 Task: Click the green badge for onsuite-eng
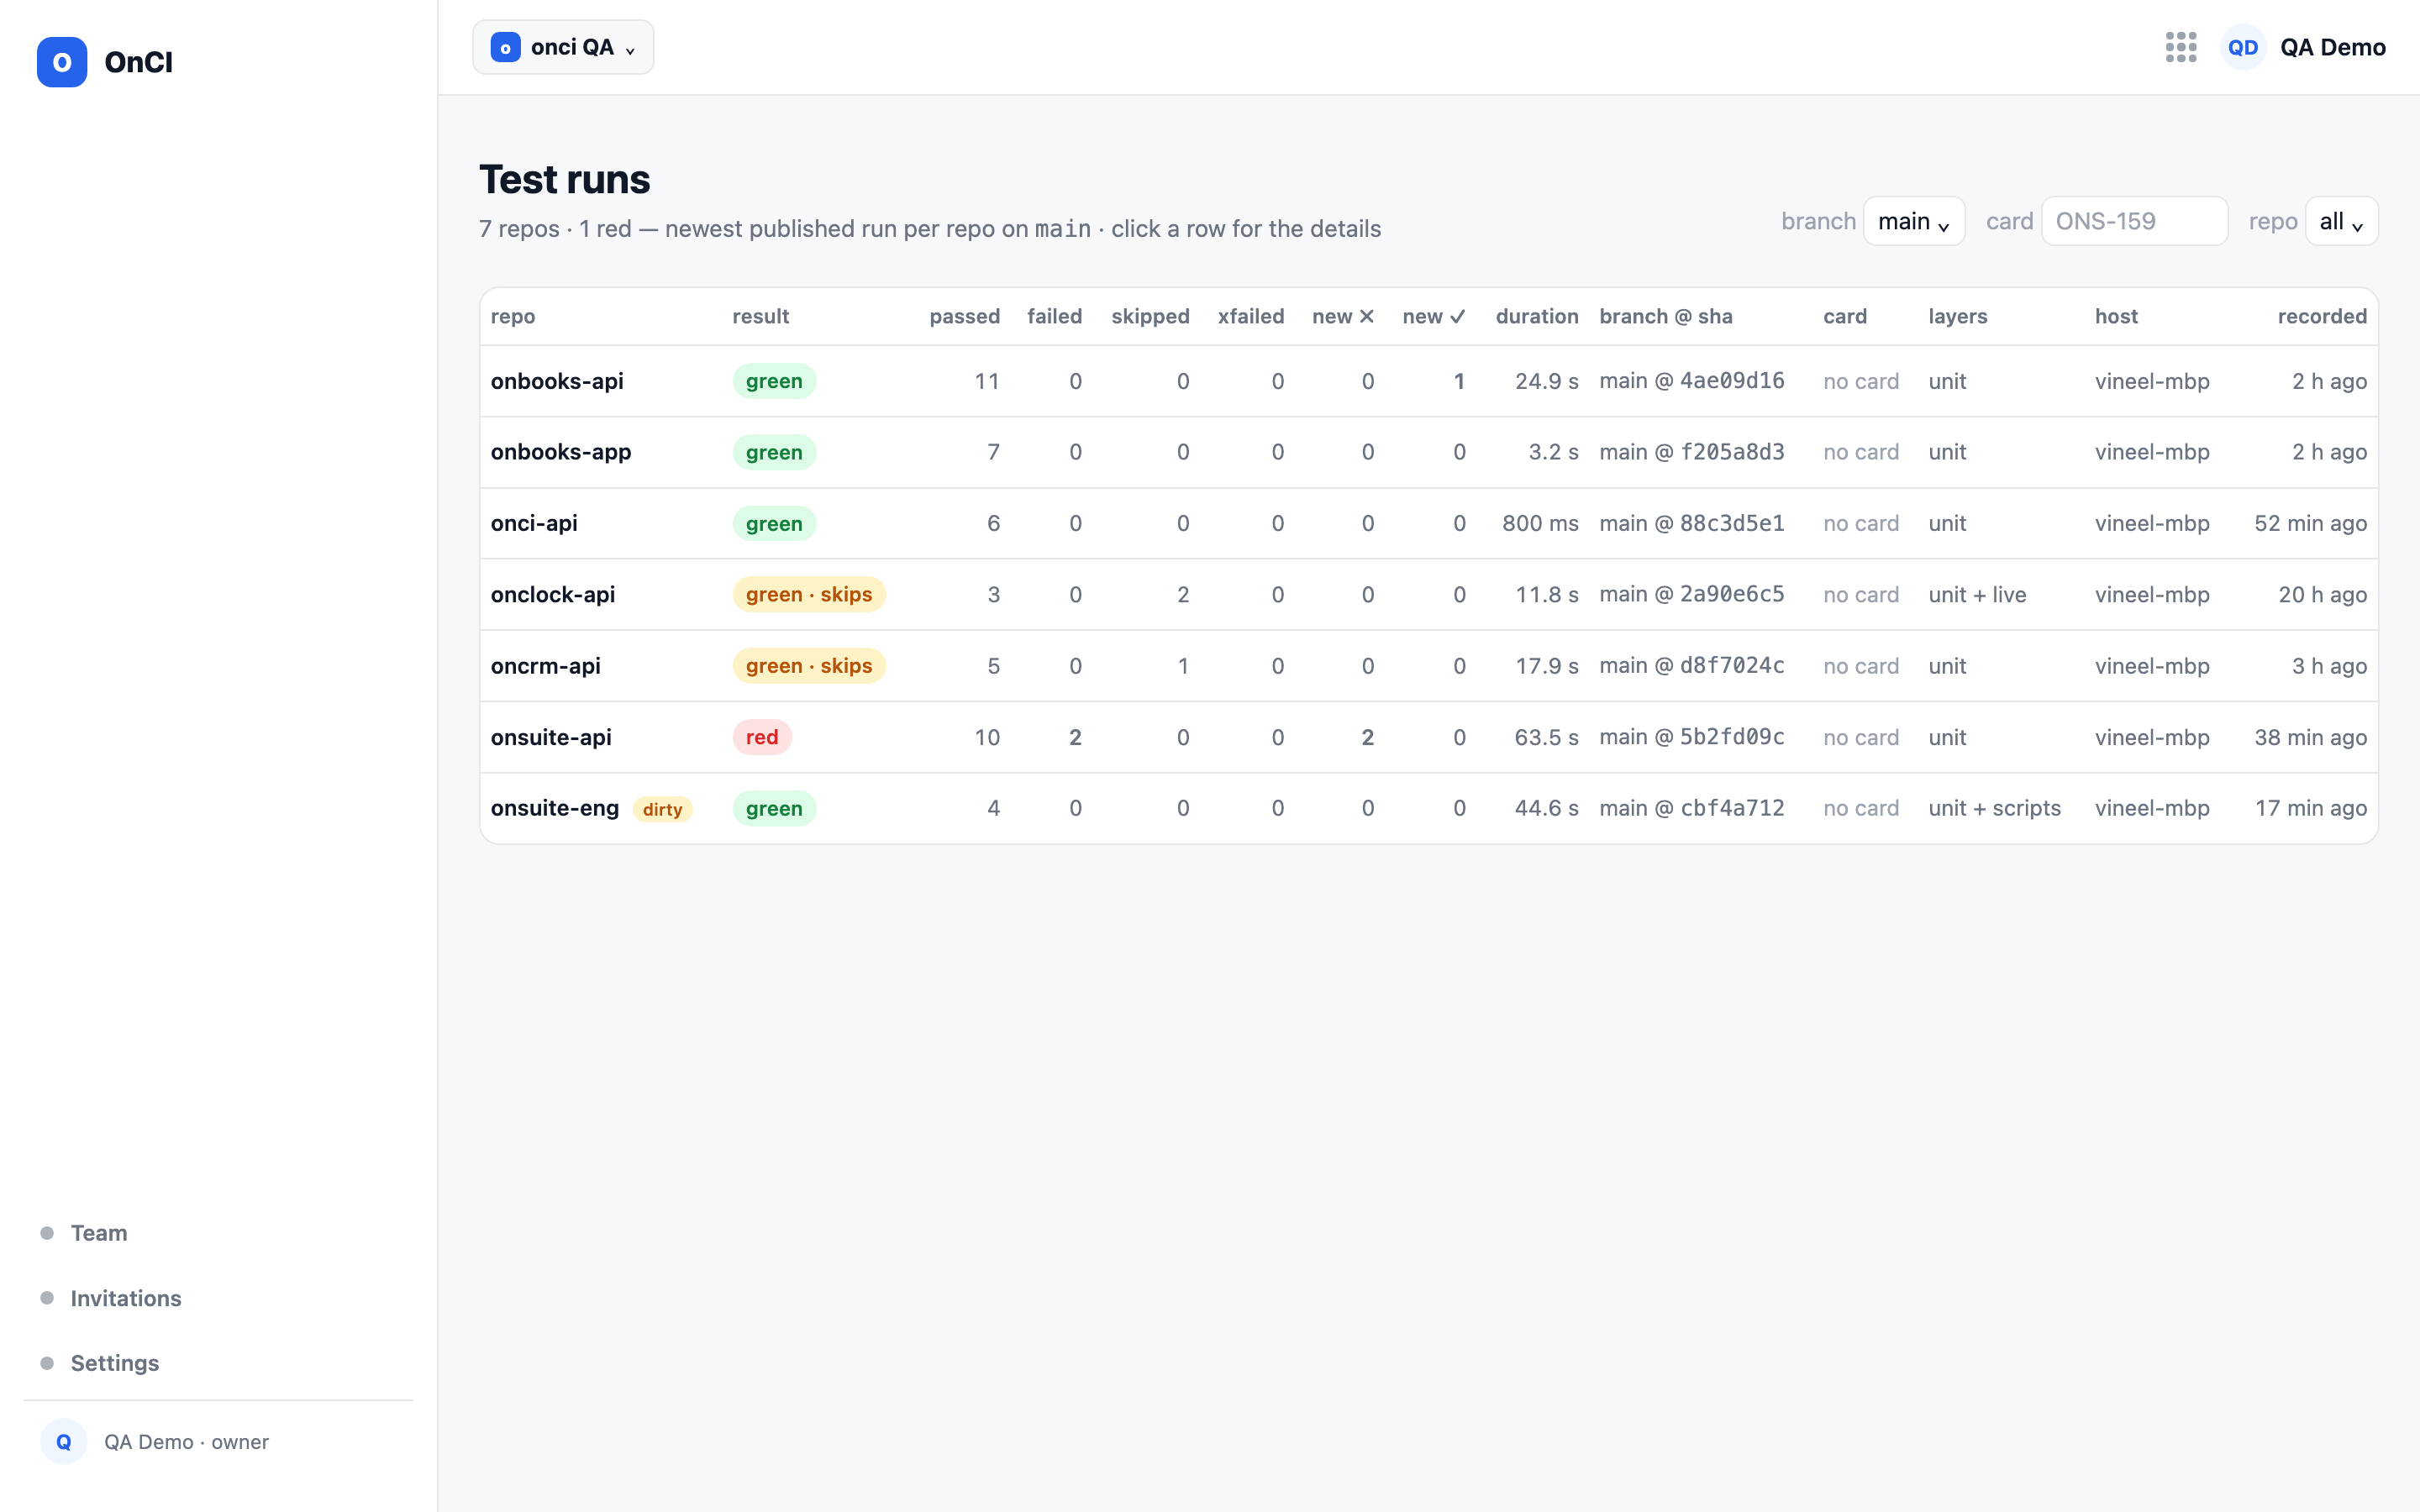coord(774,808)
